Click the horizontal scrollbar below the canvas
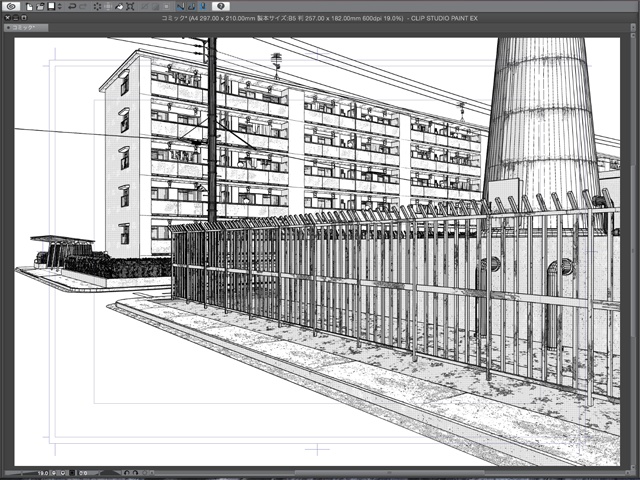This screenshot has height=480, width=640. point(392,473)
